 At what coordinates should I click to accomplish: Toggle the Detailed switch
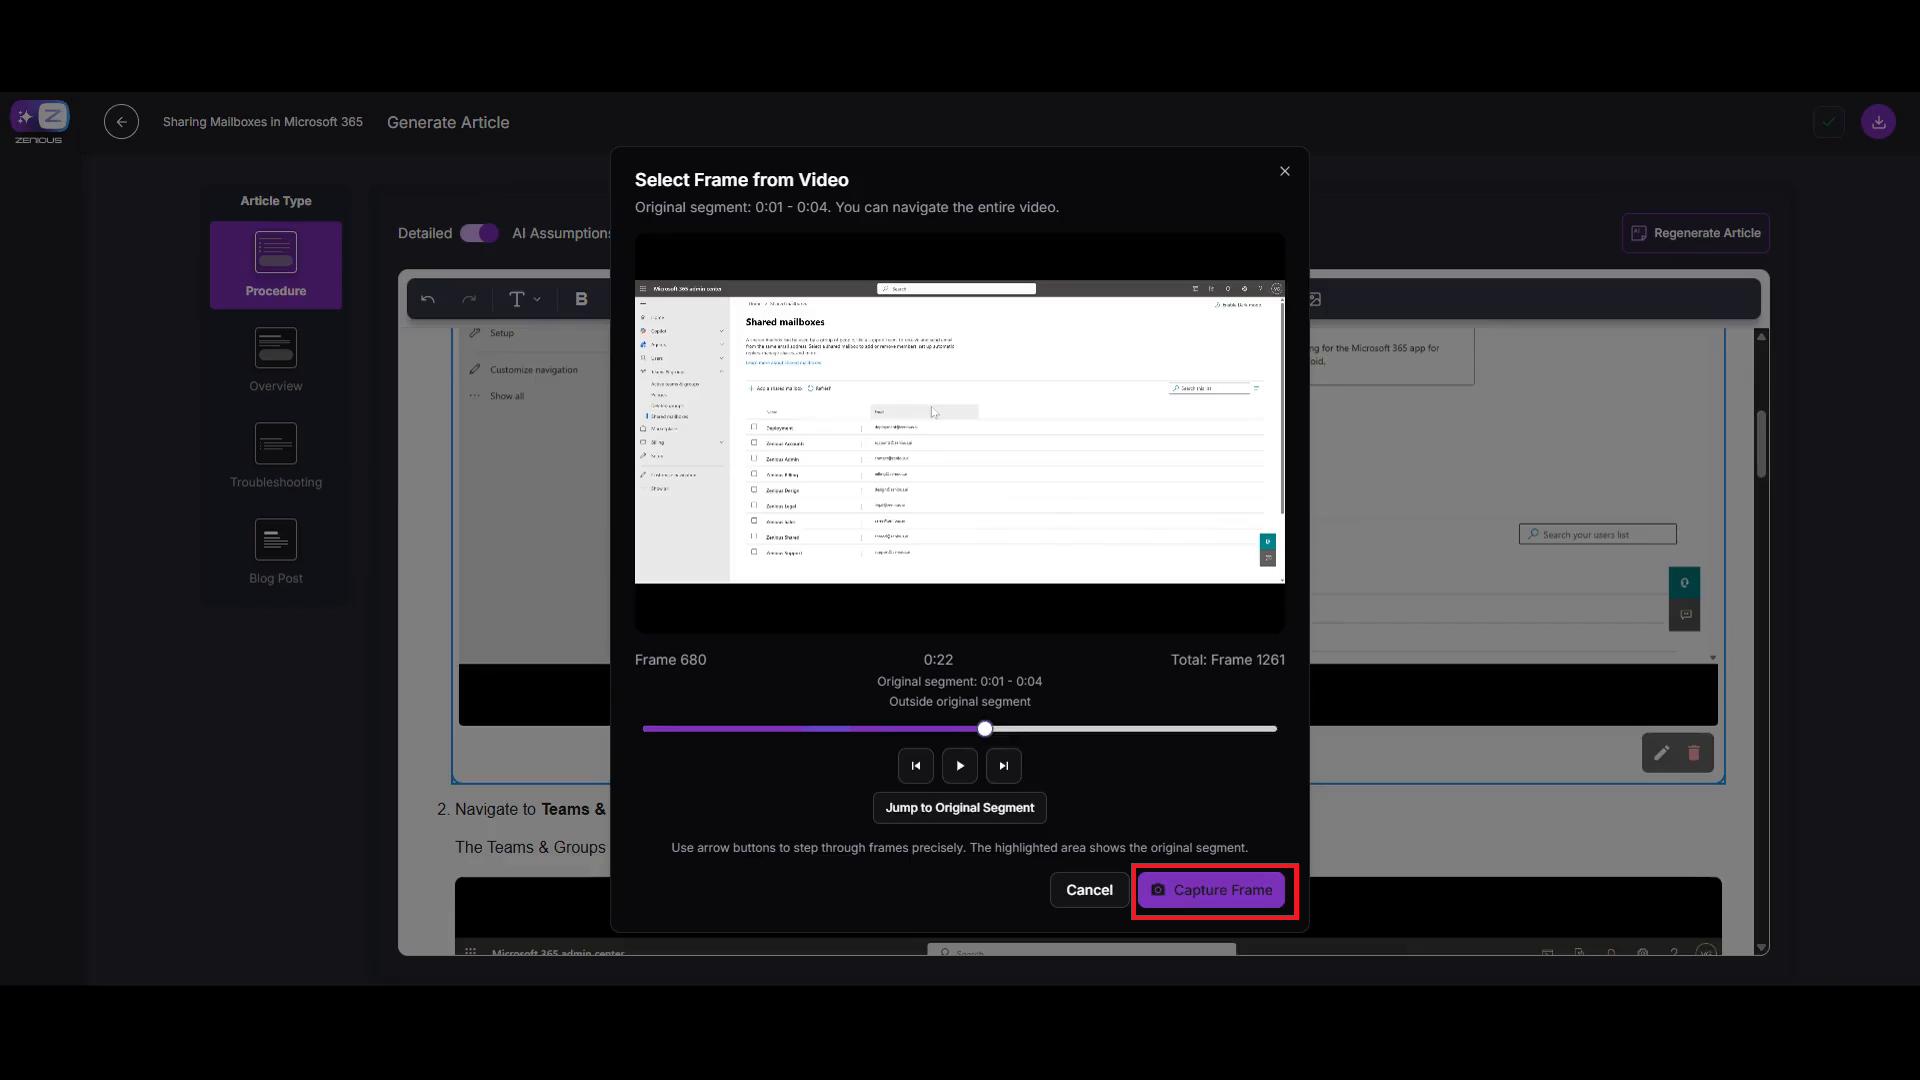coord(479,233)
